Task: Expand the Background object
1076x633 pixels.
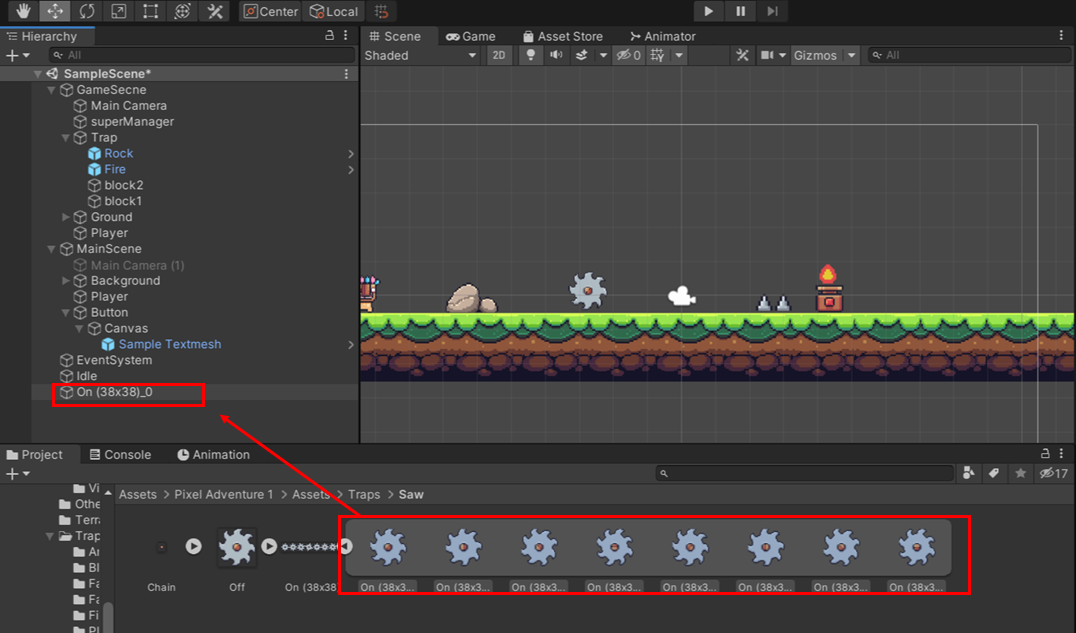Action: pyautogui.click(x=66, y=281)
